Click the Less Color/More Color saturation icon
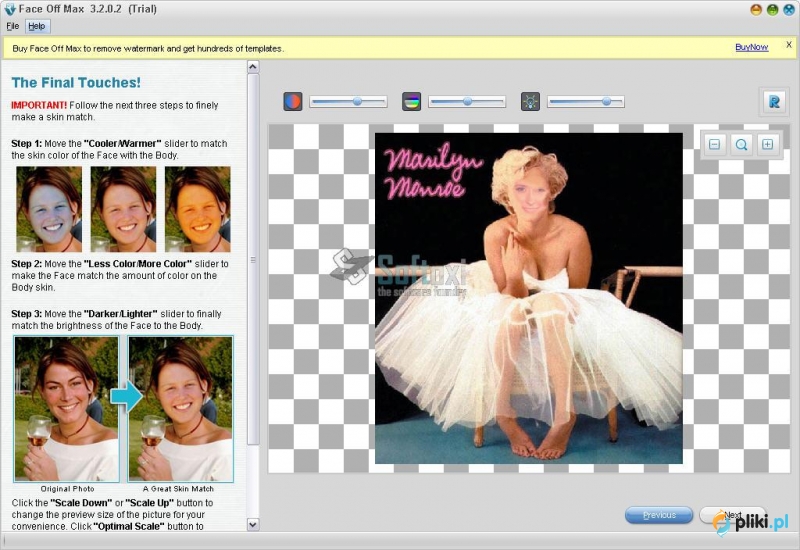Viewport: 800px width, 550px height. pyautogui.click(x=411, y=102)
